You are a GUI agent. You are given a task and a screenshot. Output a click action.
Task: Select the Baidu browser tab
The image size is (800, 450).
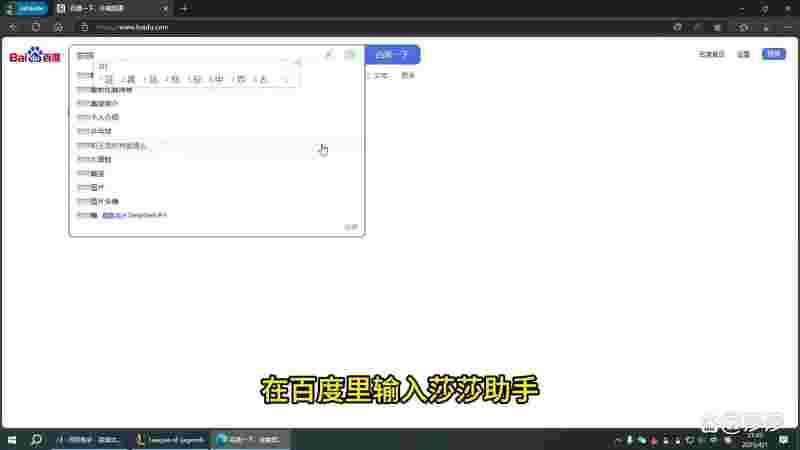tap(111, 9)
